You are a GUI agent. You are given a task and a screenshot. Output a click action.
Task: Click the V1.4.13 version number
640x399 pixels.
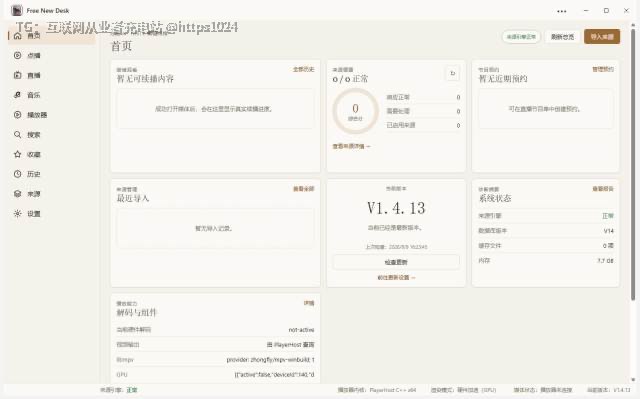(x=396, y=208)
